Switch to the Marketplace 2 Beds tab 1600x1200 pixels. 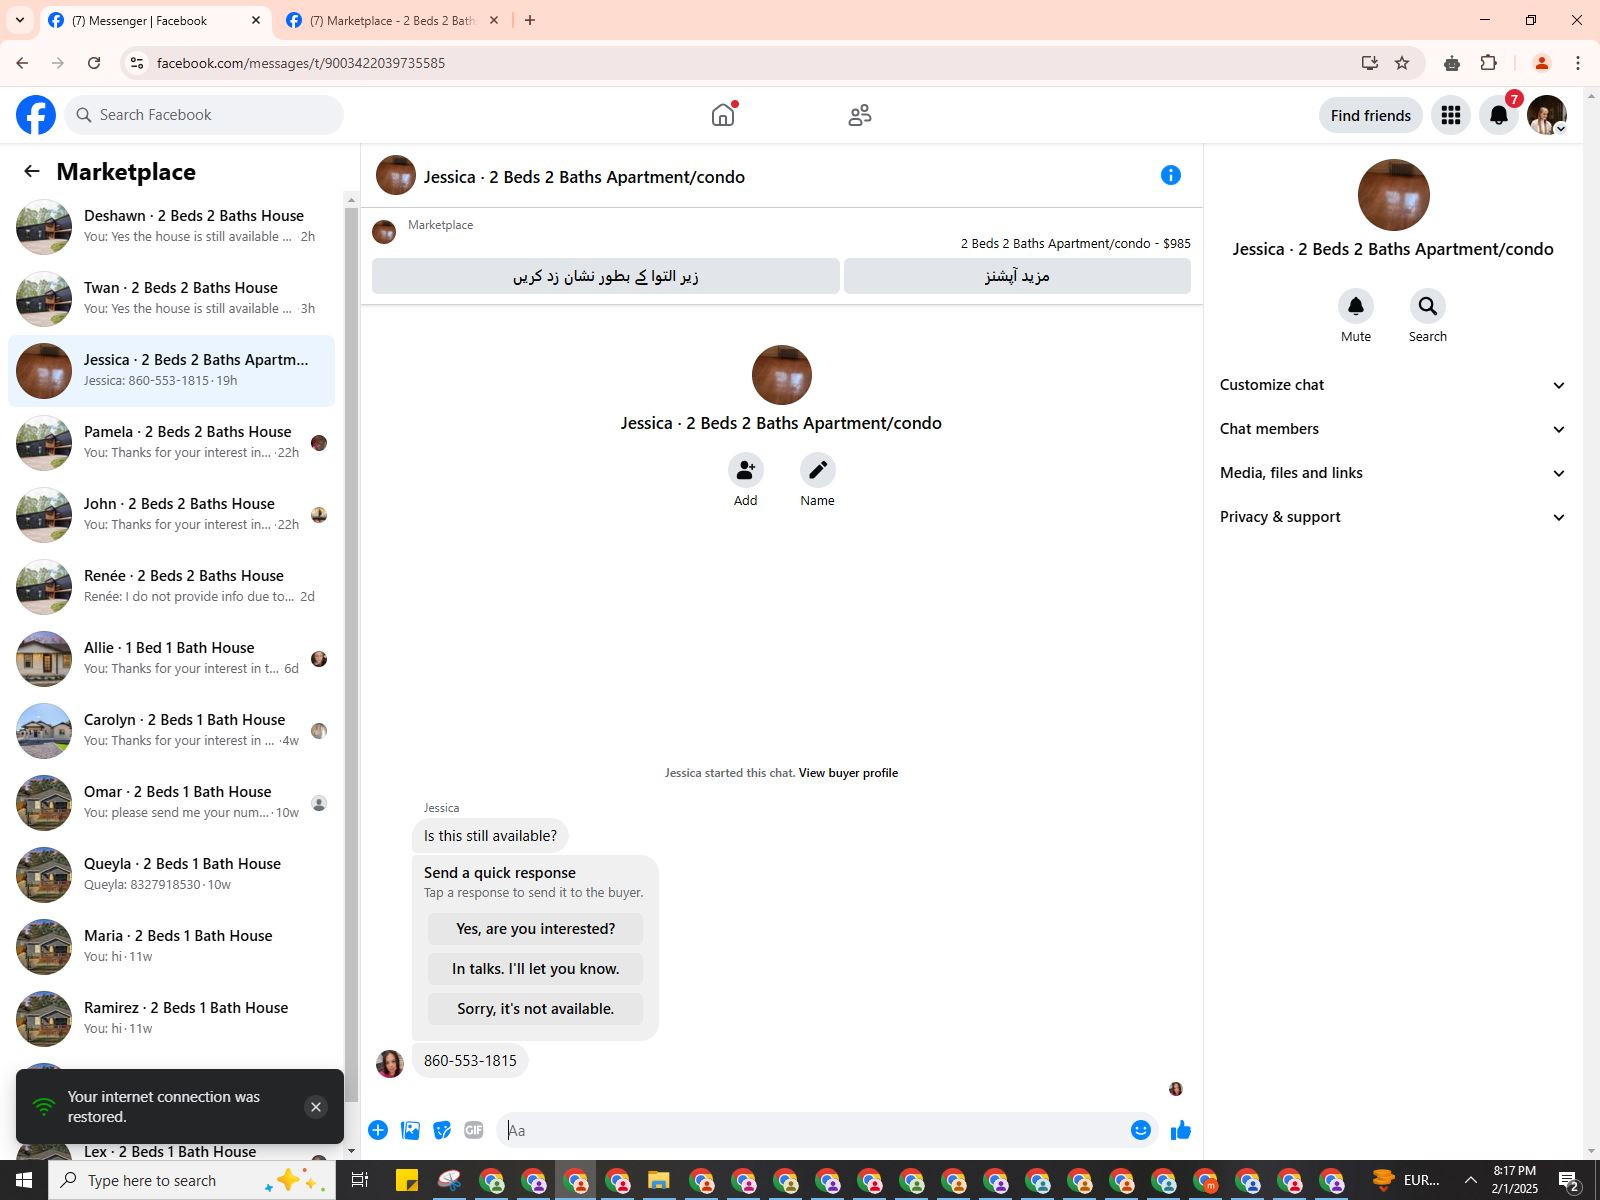click(392, 20)
